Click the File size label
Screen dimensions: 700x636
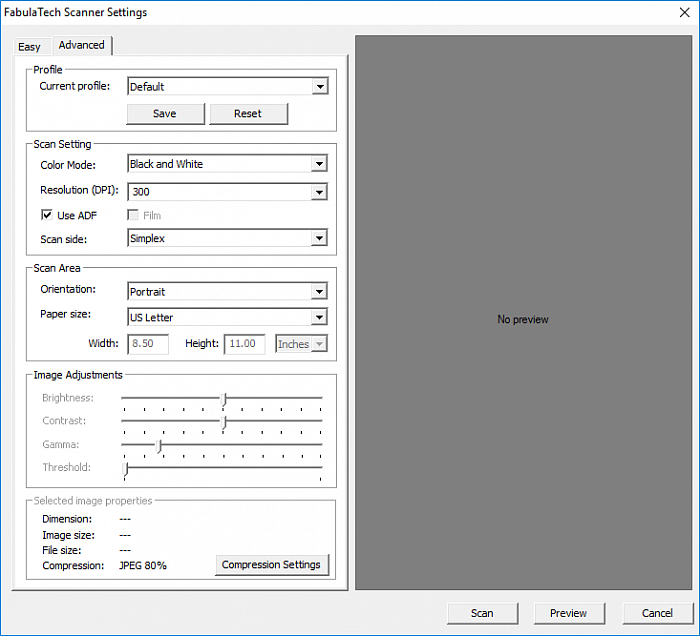click(62, 550)
